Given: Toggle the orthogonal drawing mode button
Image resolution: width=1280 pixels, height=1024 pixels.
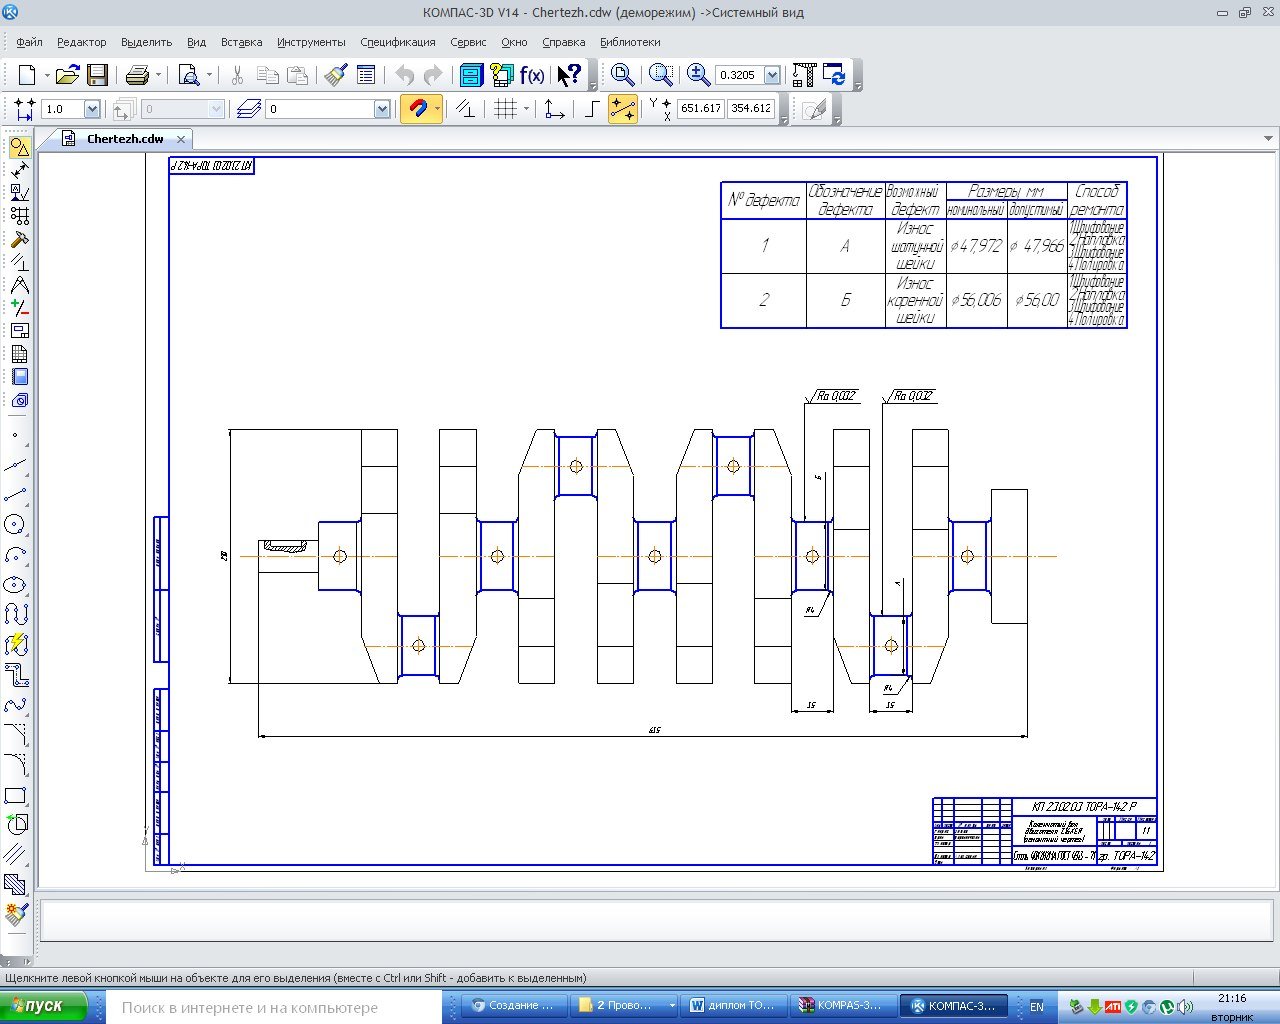Looking at the screenshot, I should (591, 108).
